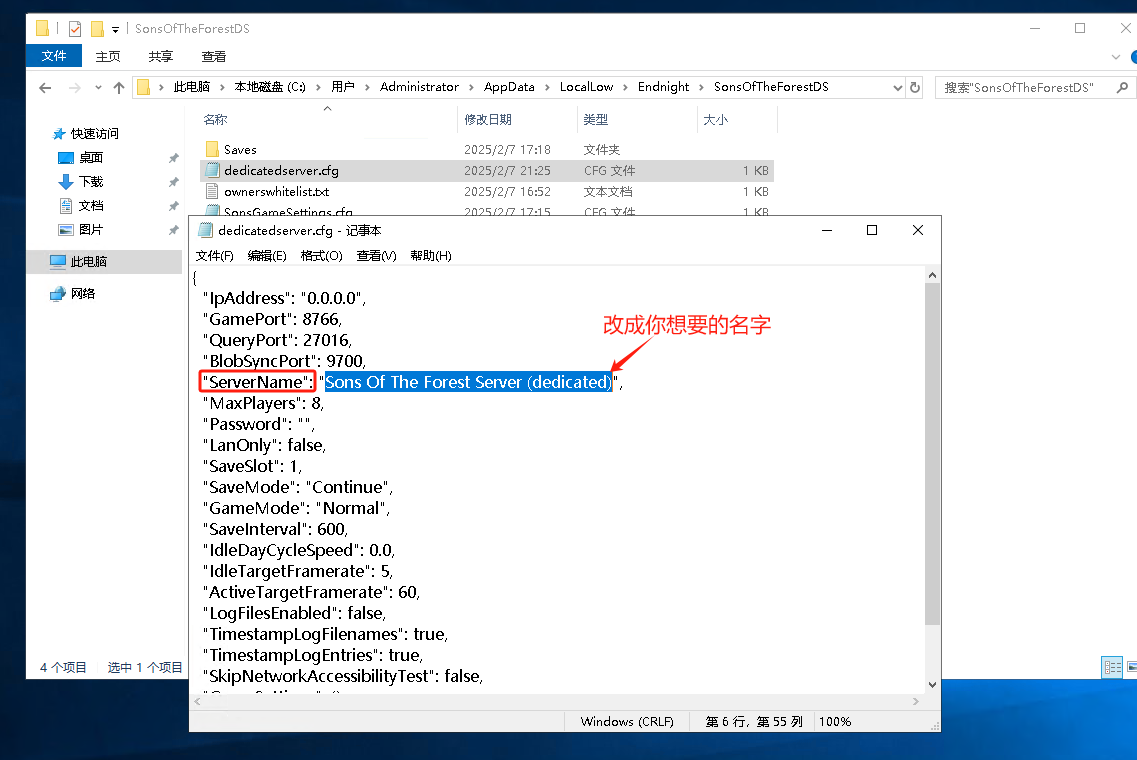Click 本地磁盘 (C:) in the breadcrumb
1137x760 pixels.
[270, 87]
